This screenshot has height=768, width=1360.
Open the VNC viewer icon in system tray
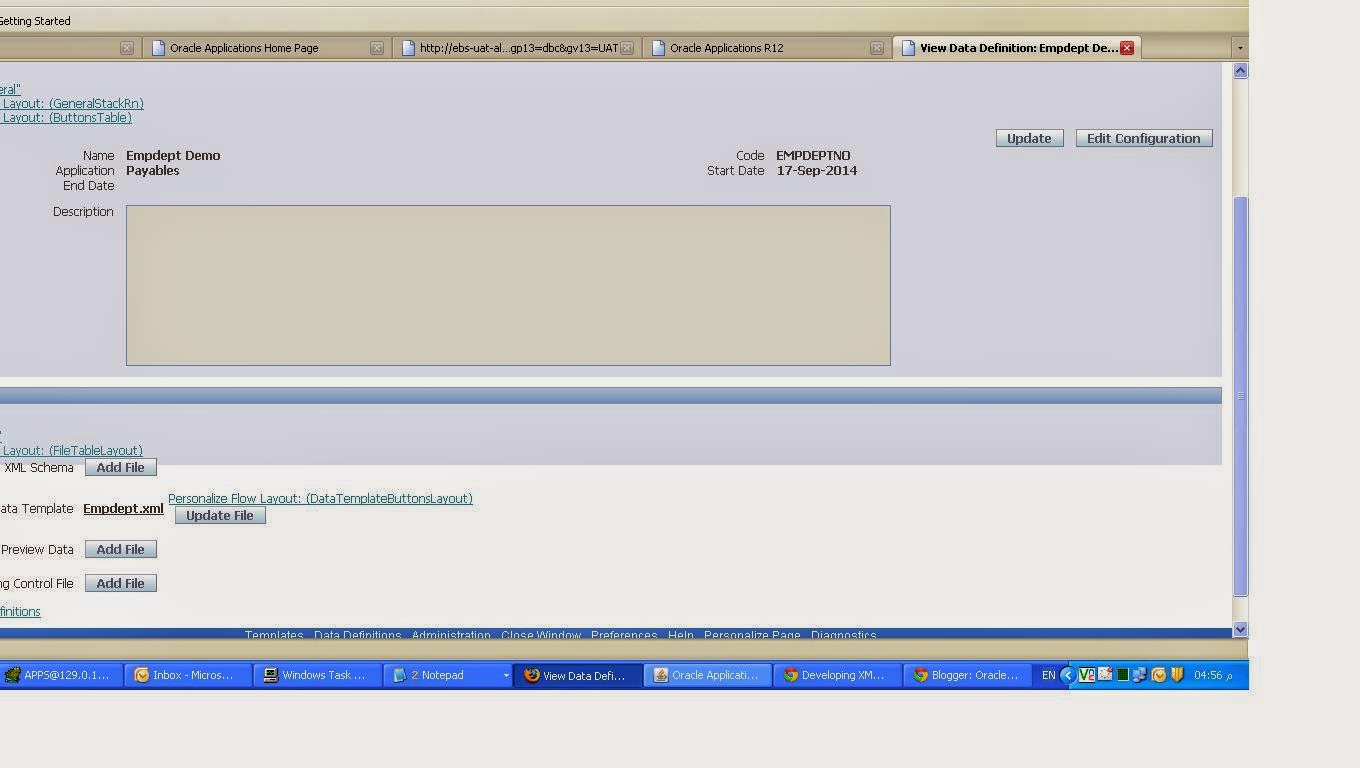click(x=1087, y=675)
